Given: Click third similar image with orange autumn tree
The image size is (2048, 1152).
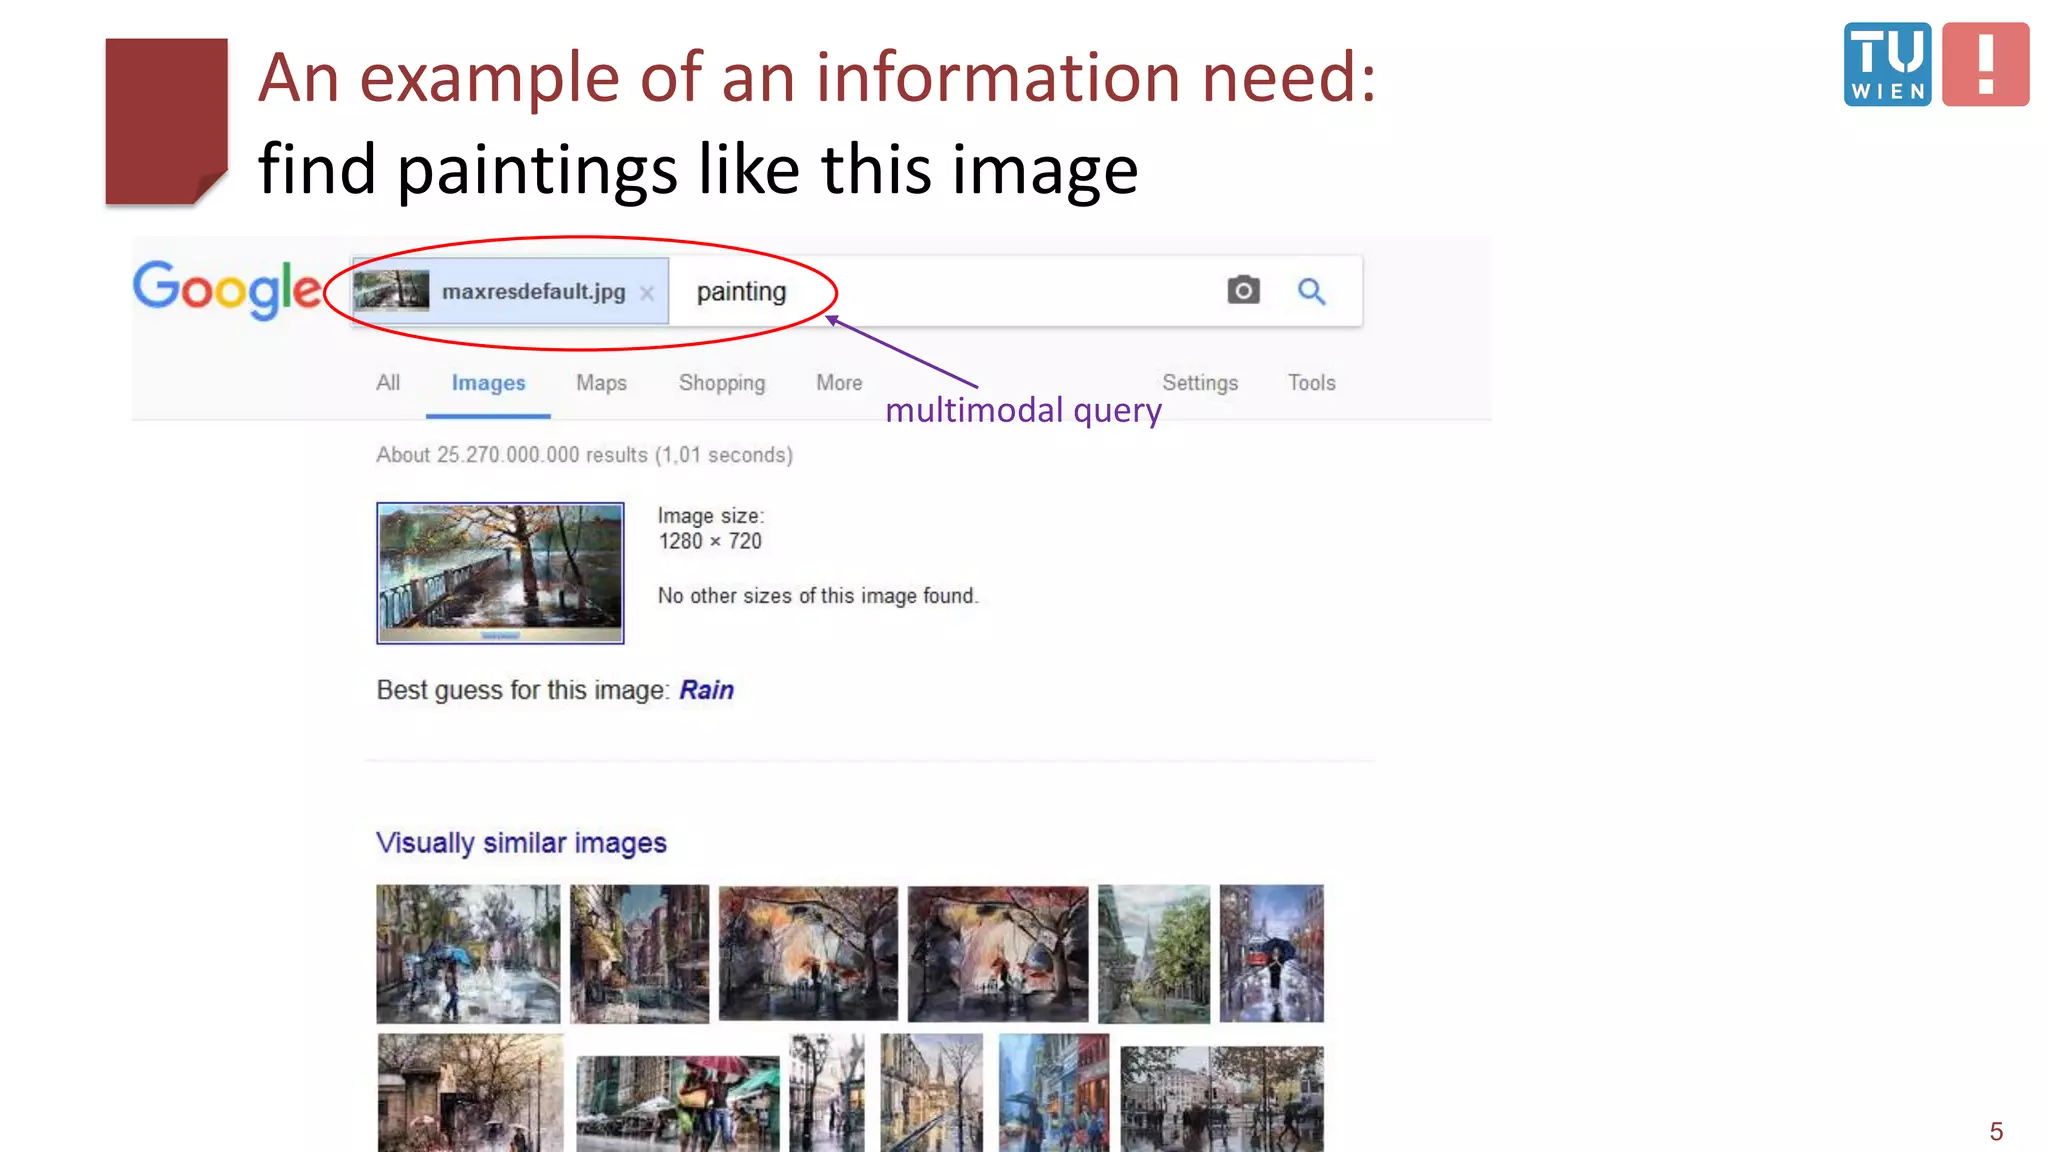Looking at the screenshot, I should click(808, 953).
